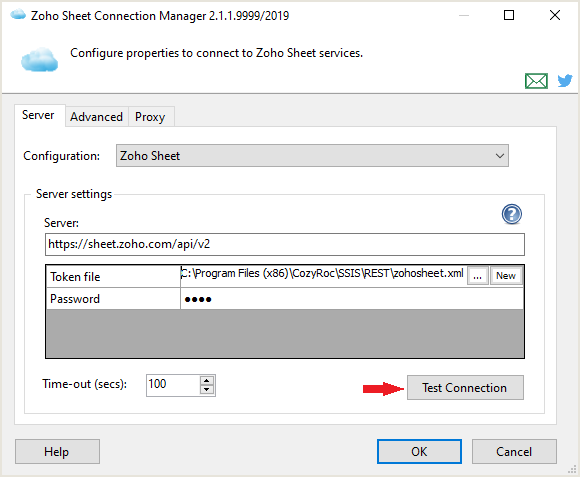Image resolution: width=580 pixels, height=477 pixels.
Task: Click the Time-out seconds value box
Action: (x=173, y=385)
